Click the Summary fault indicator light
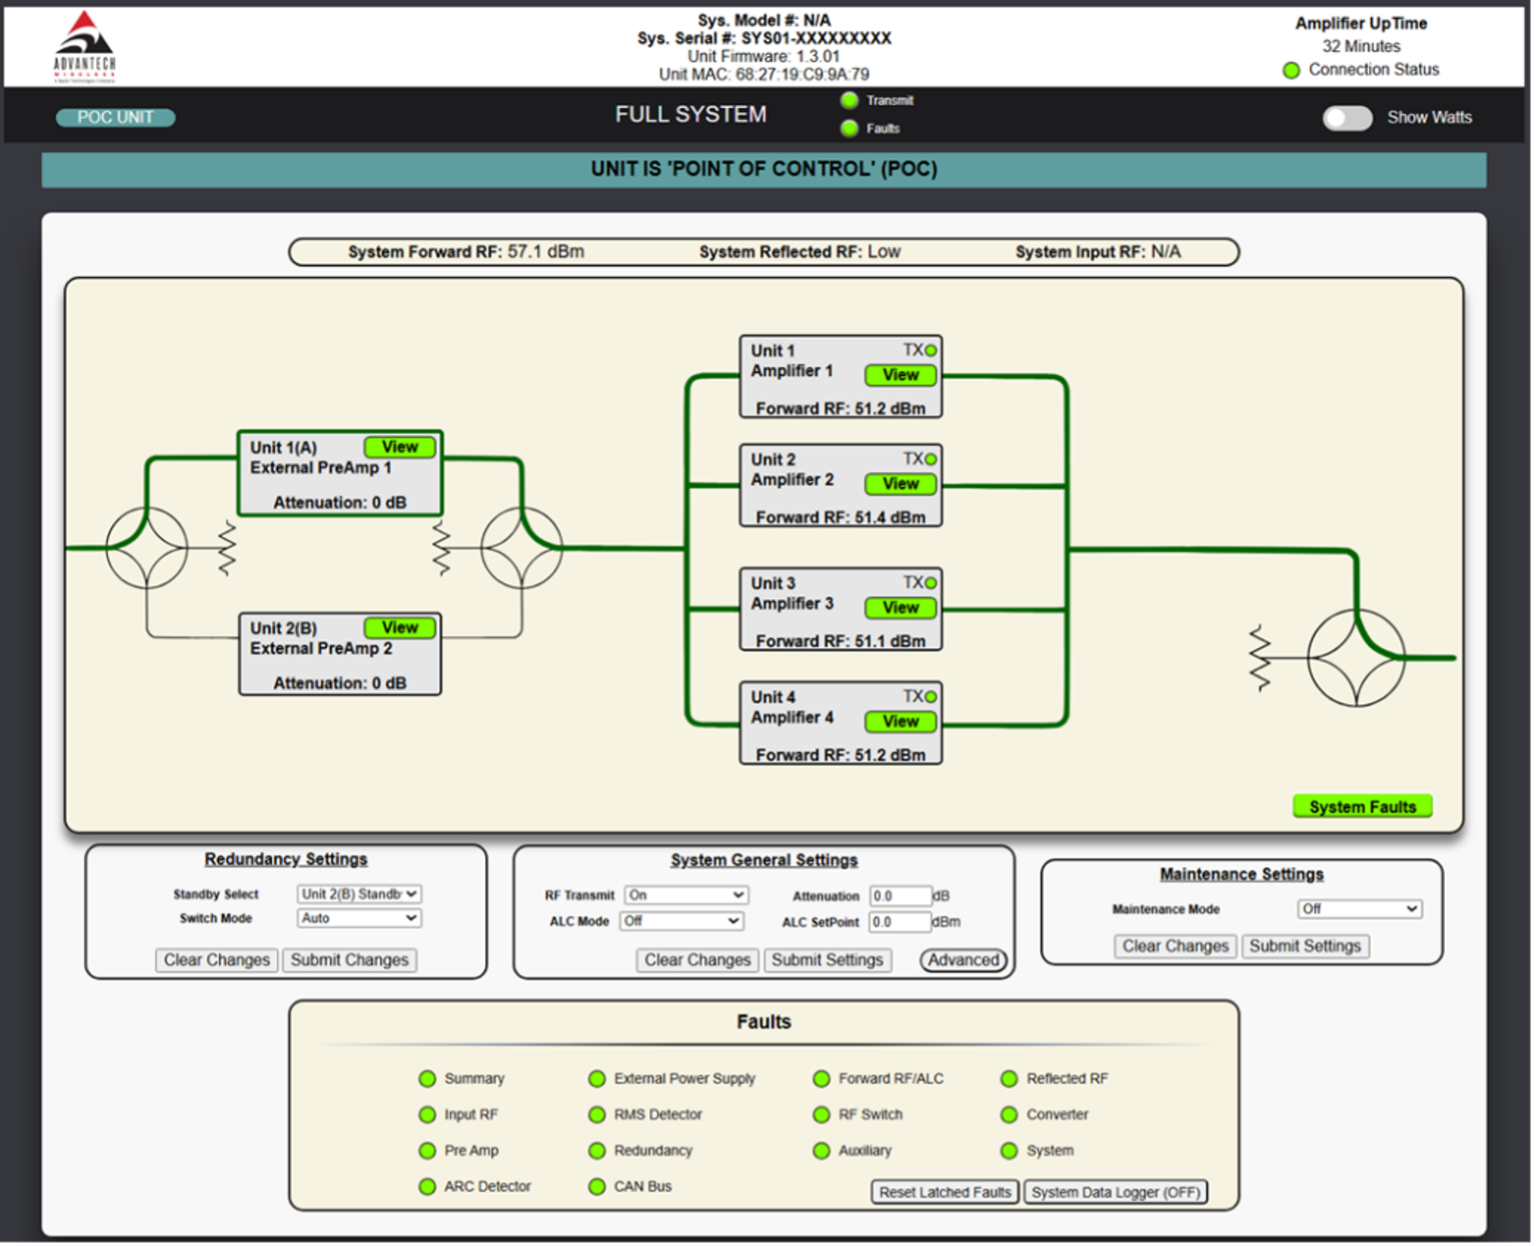Image resolution: width=1536 pixels, height=1246 pixels. (427, 1078)
